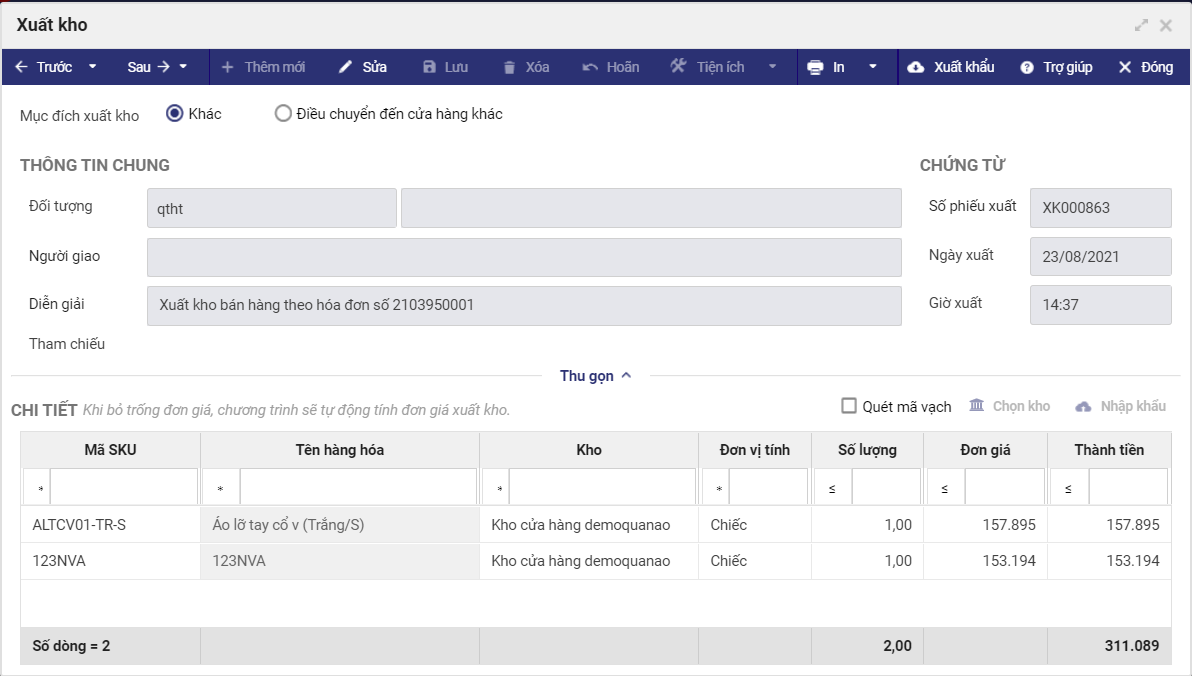Open the dropdown arrow next to In
1192x676 pixels.
[873, 67]
